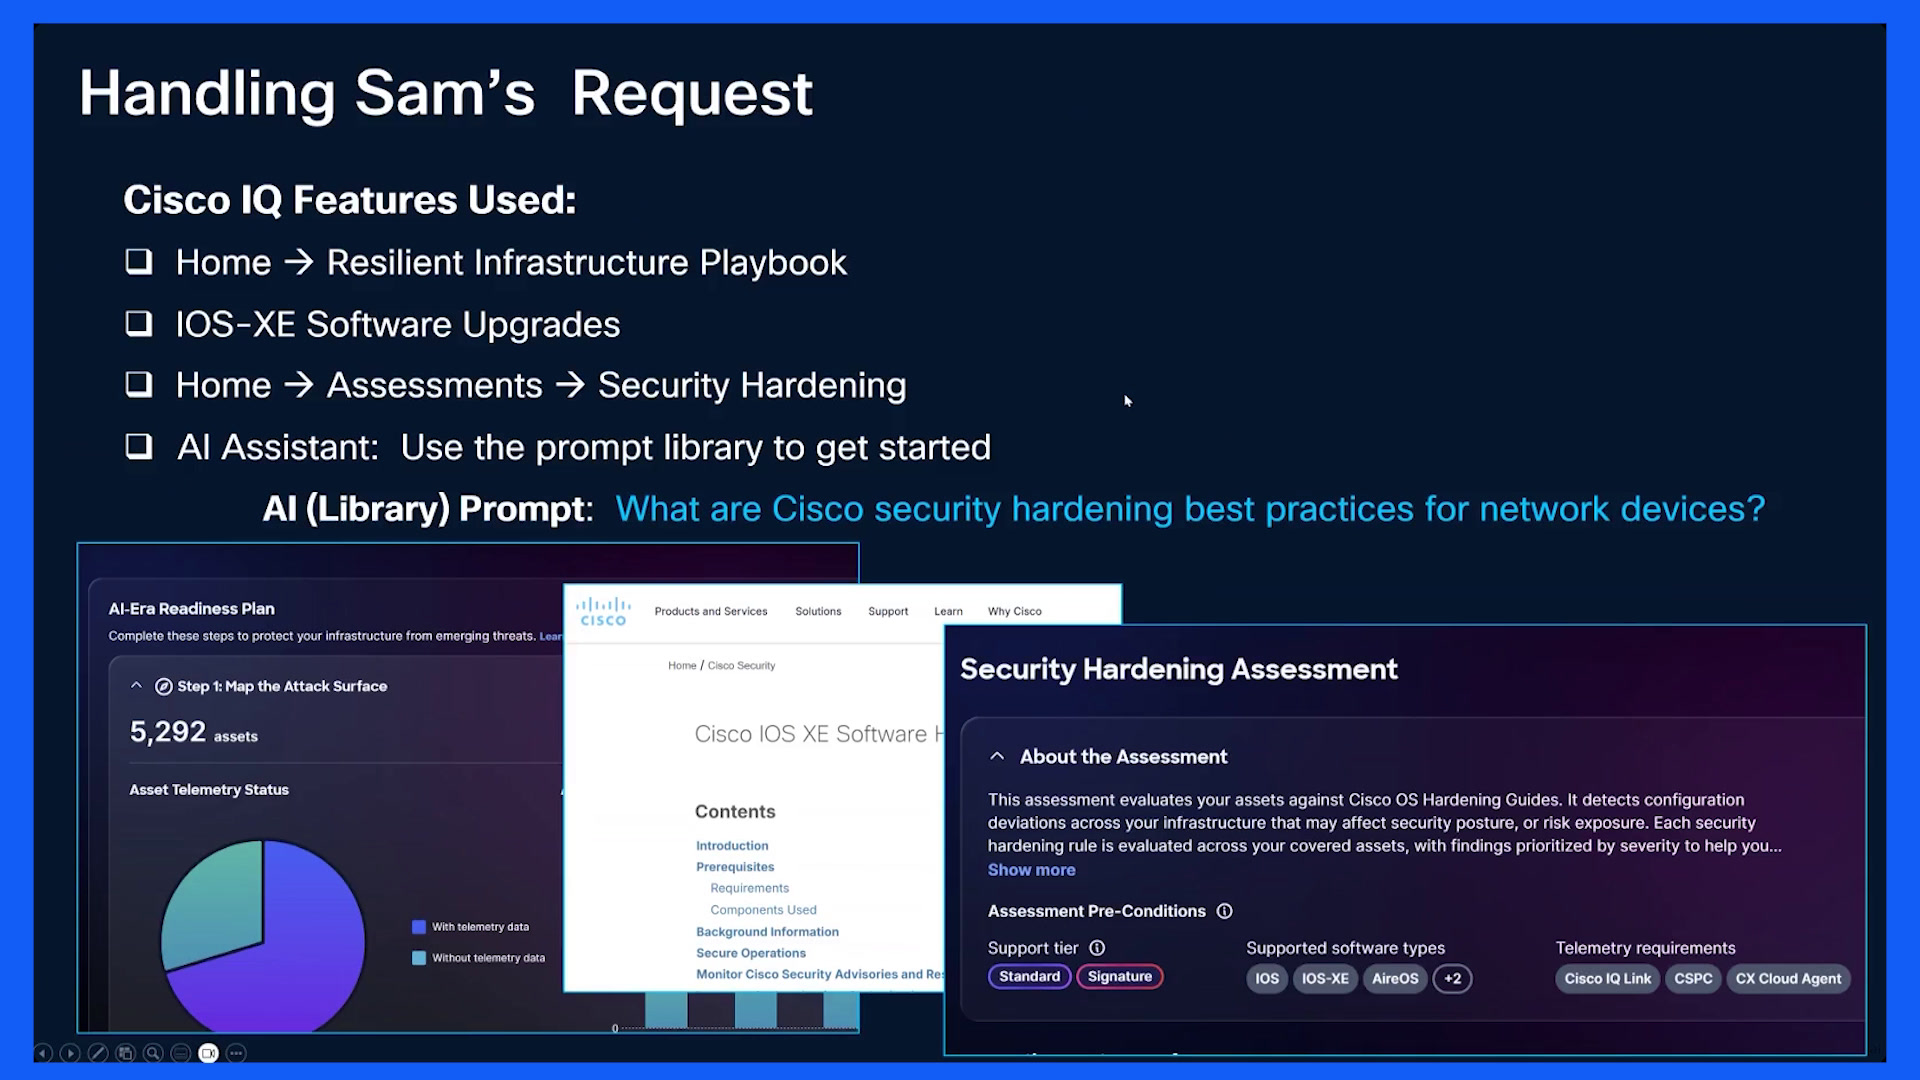The height and width of the screenshot is (1080, 1920).
Task: Check box for Resilient Infrastructure Playbook
Action: [x=139, y=262]
